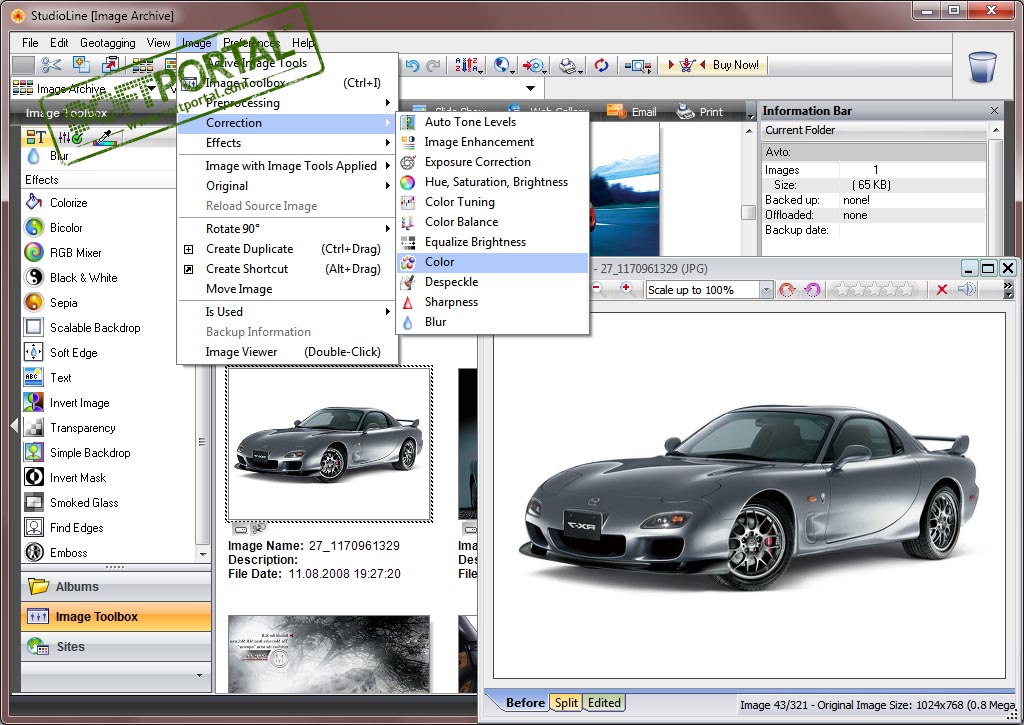Select Hue, Saturation, Brightness menu item

coord(495,182)
